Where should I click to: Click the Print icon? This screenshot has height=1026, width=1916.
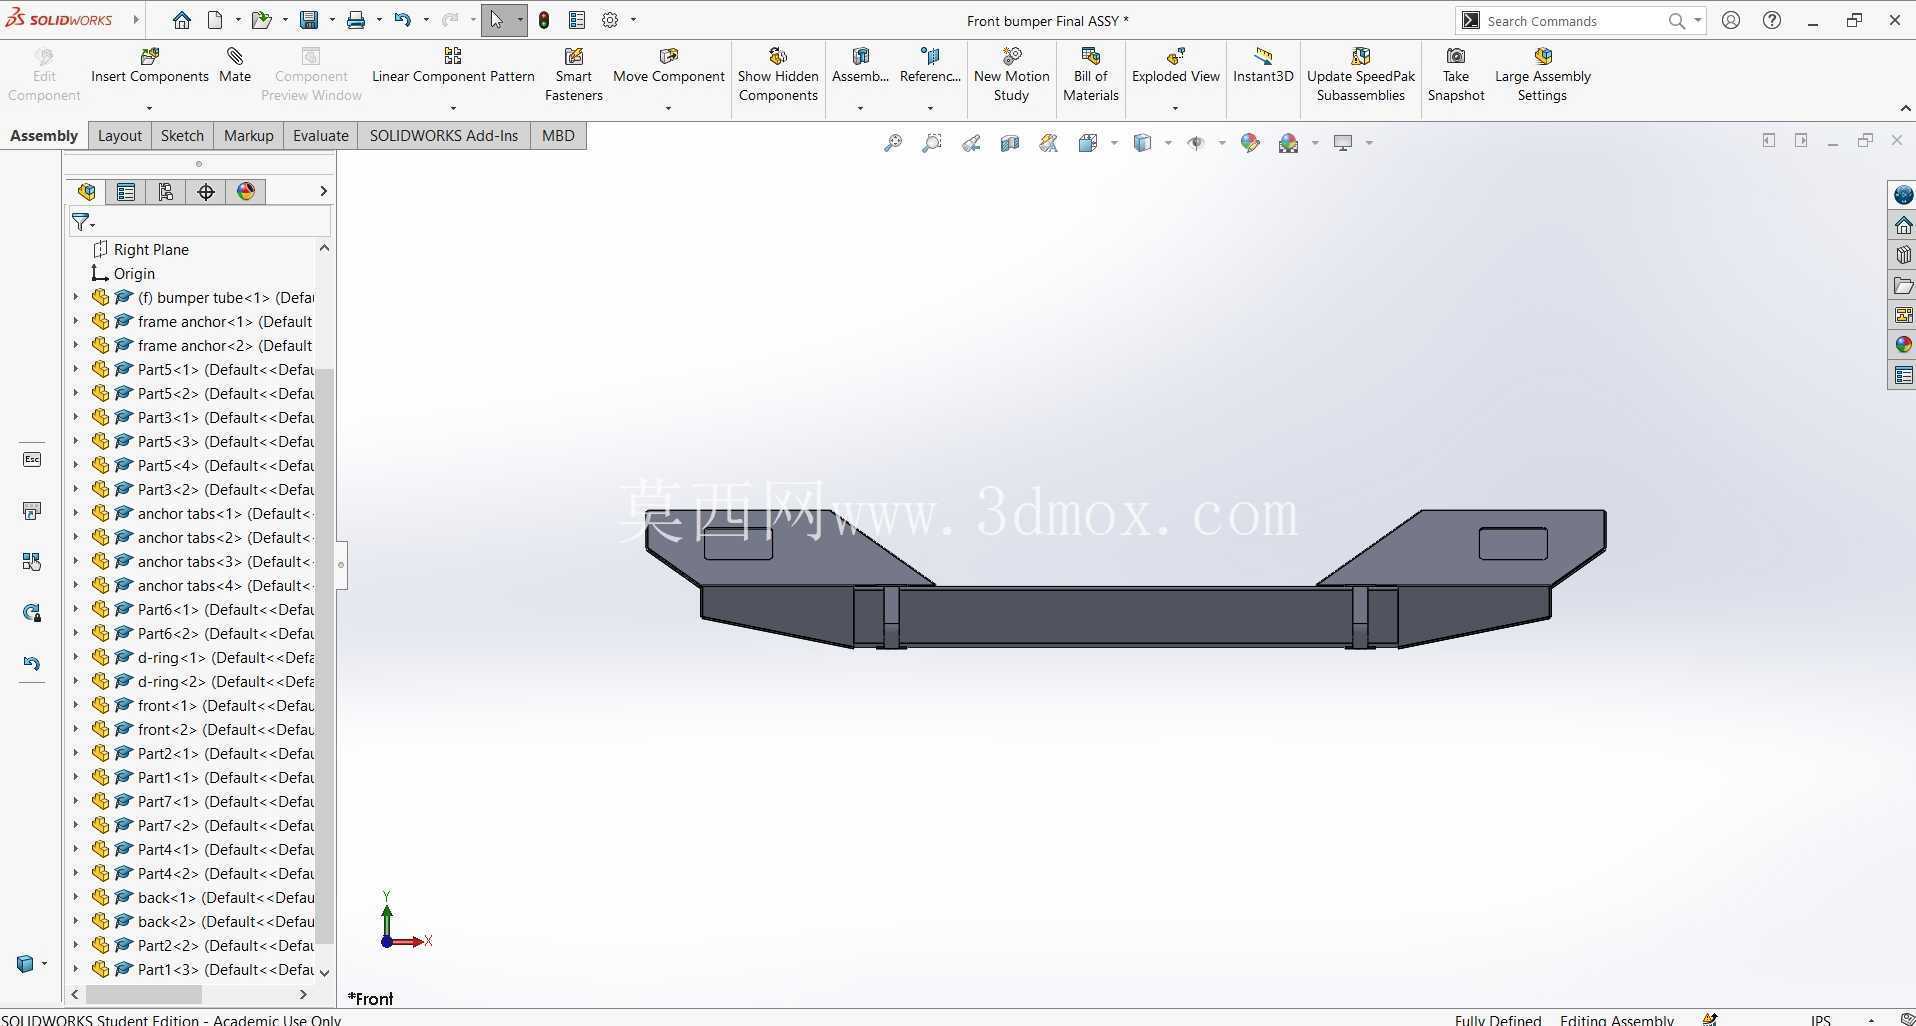point(355,20)
